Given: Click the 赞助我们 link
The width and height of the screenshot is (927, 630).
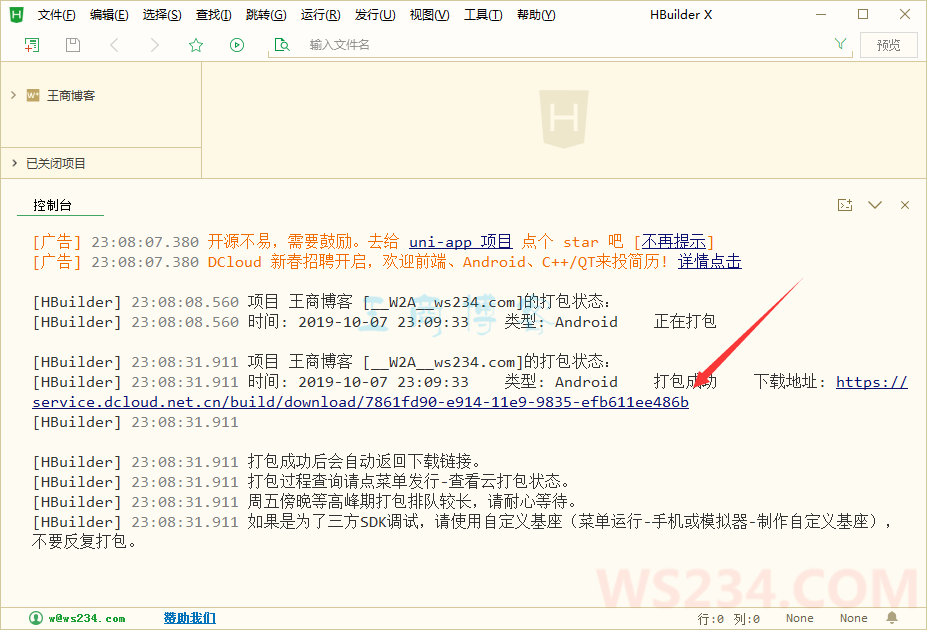Looking at the screenshot, I should 190,618.
